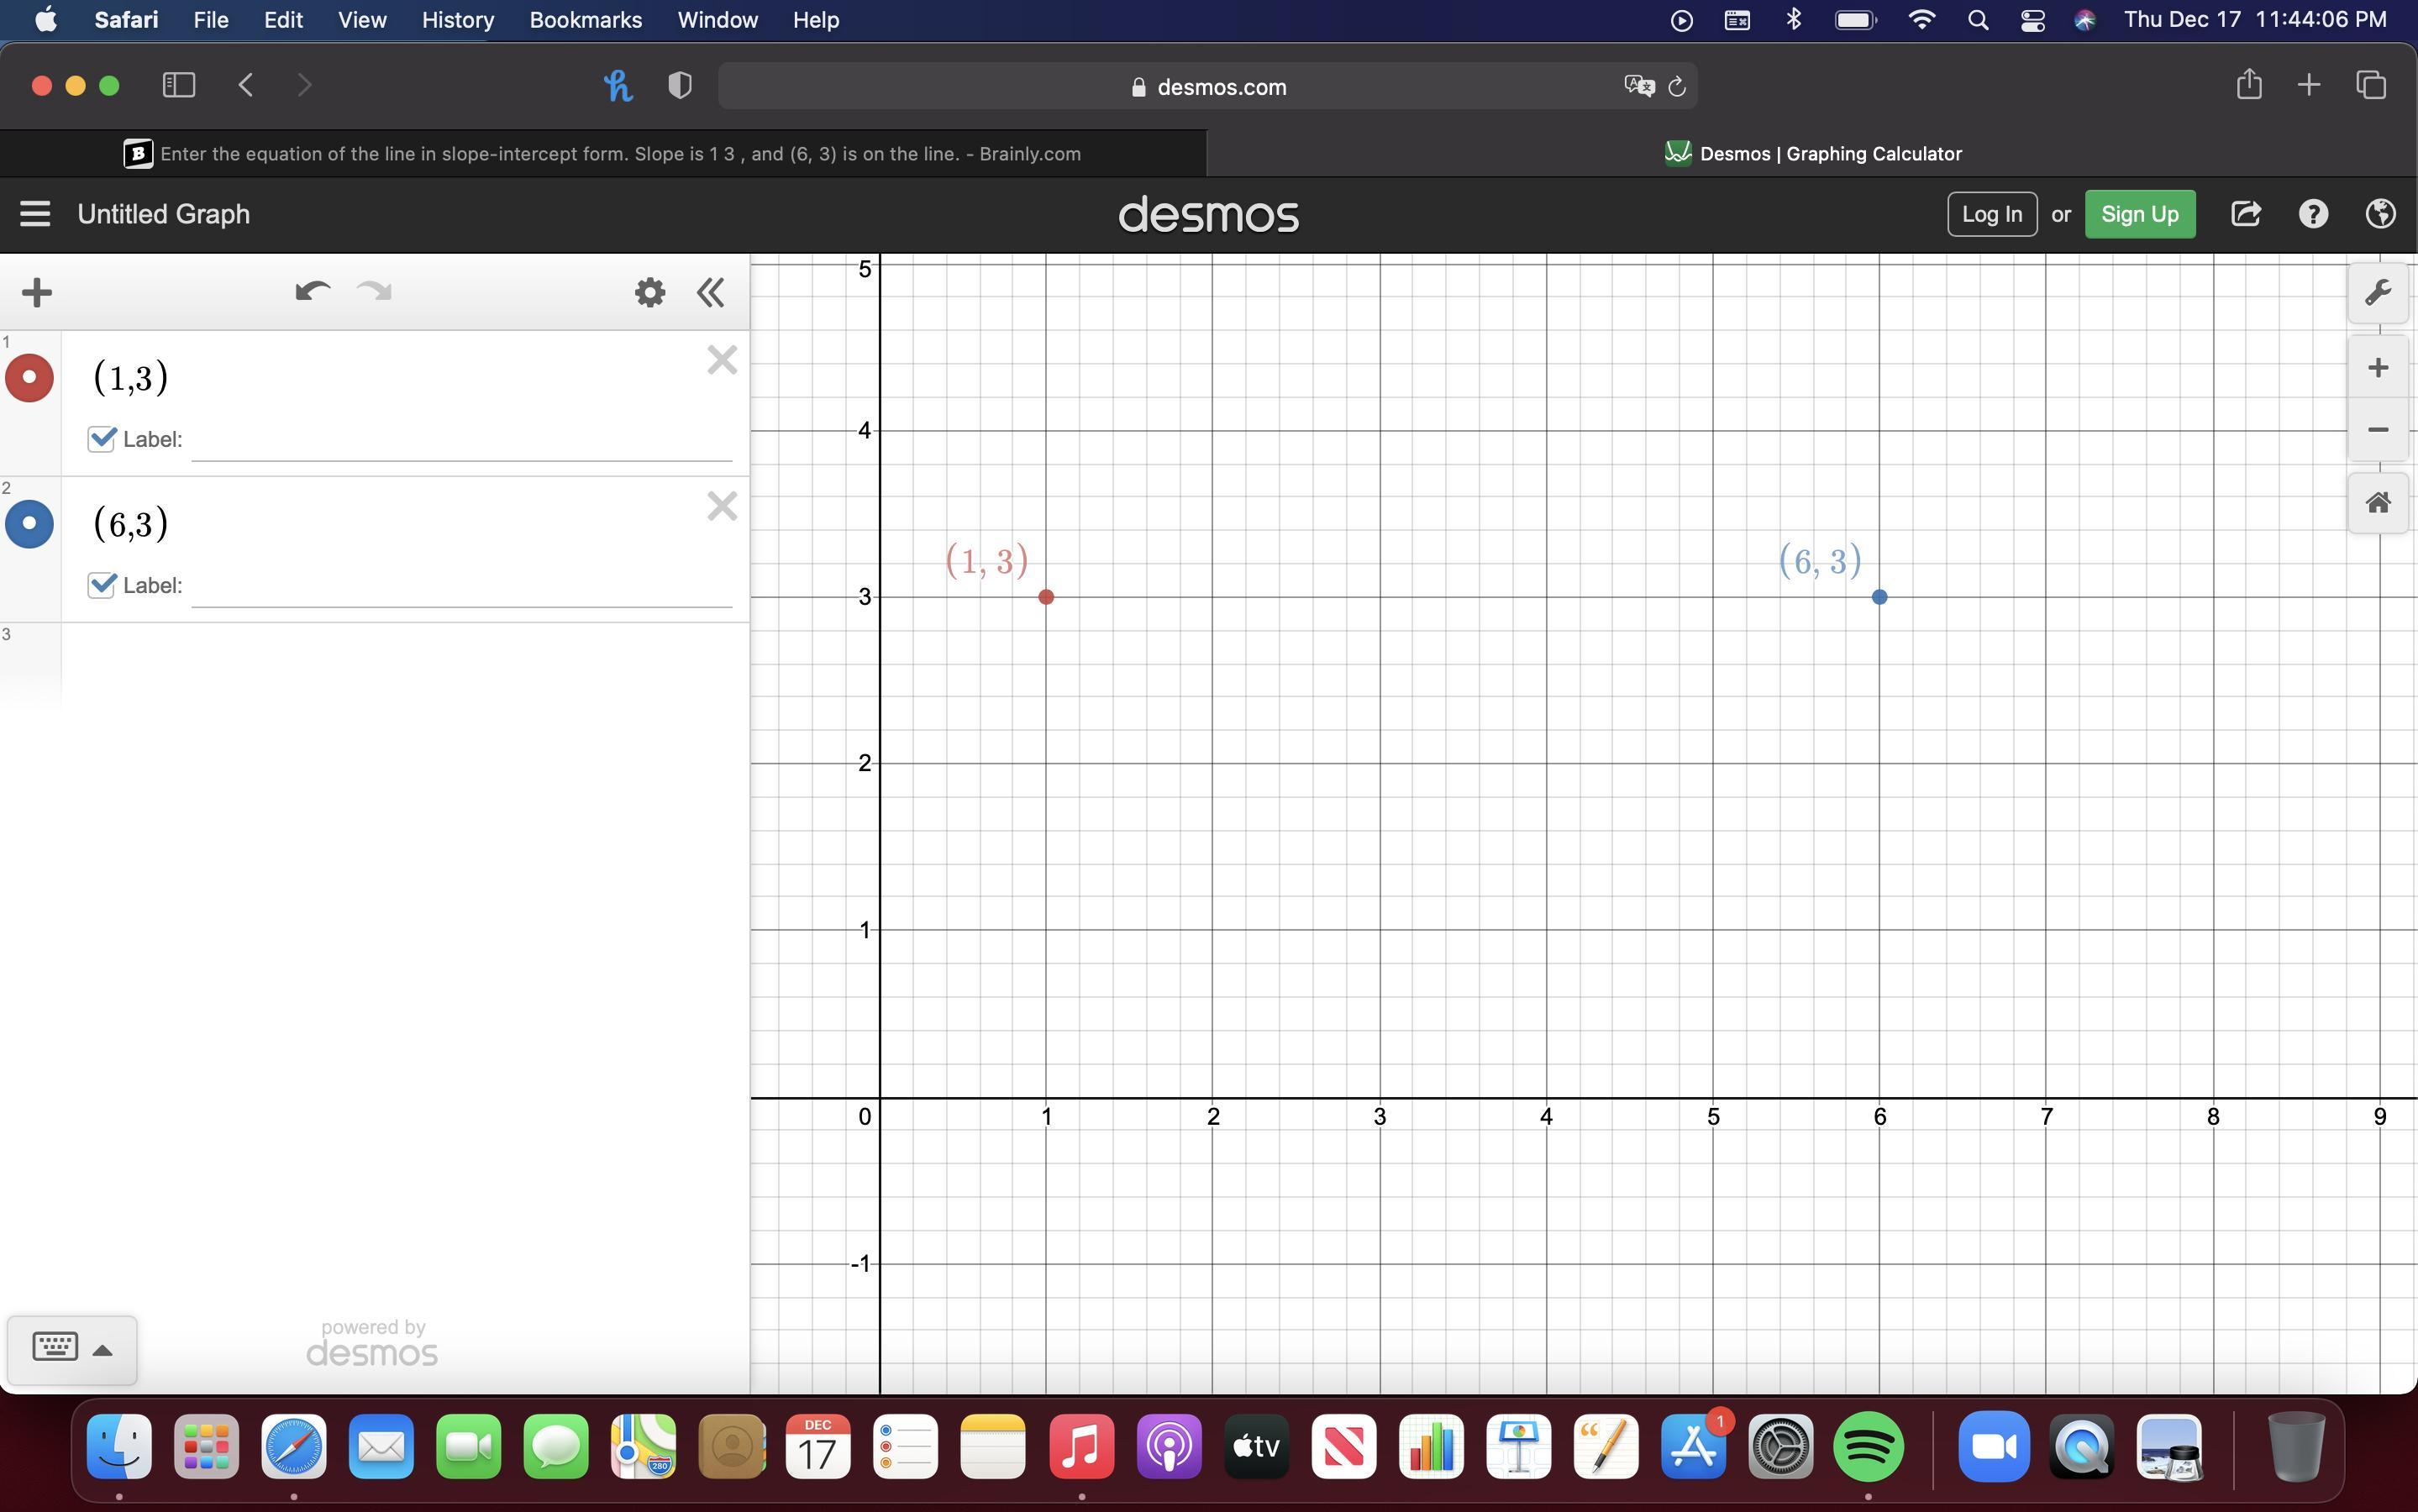Click the Zoom Out minus button
The width and height of the screenshot is (2418, 1512).
(x=2377, y=430)
